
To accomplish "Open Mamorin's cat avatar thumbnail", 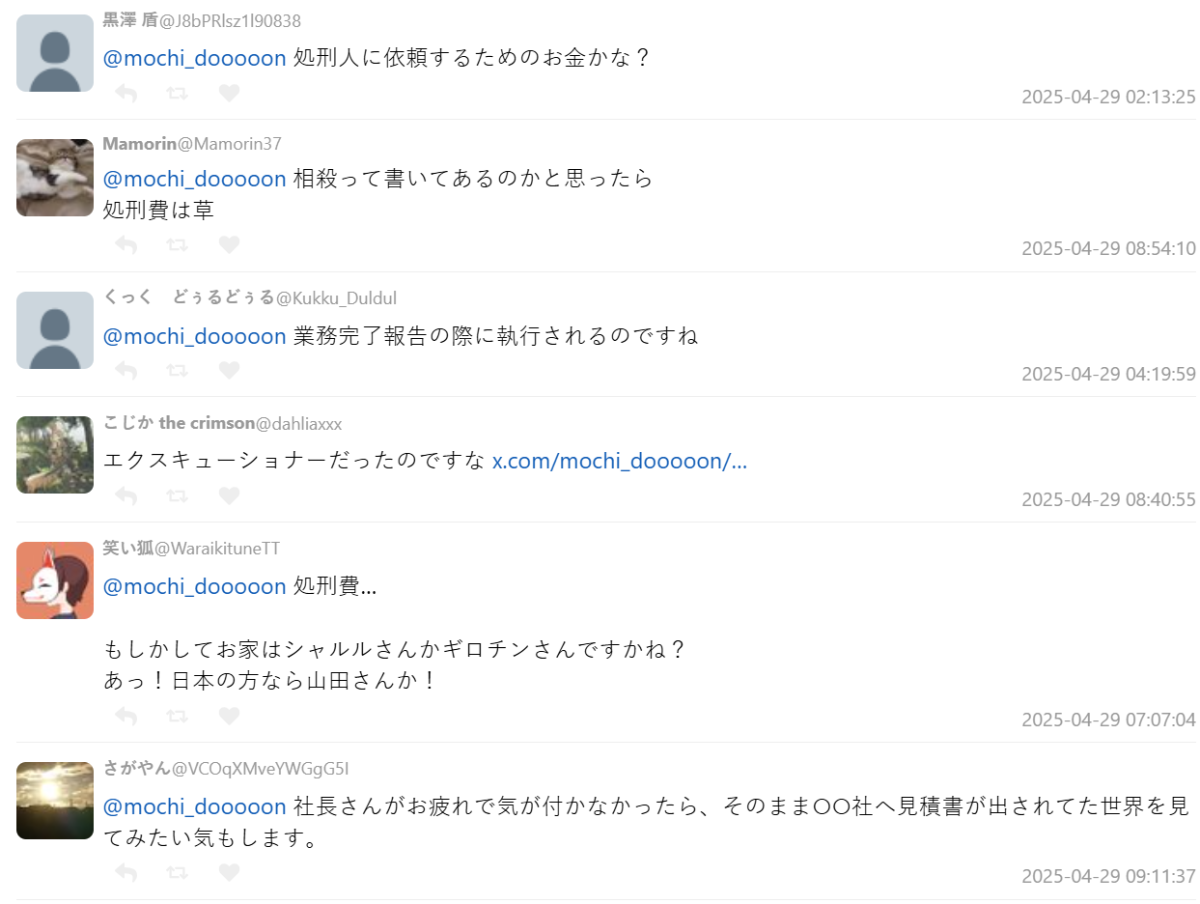I will (55, 178).
